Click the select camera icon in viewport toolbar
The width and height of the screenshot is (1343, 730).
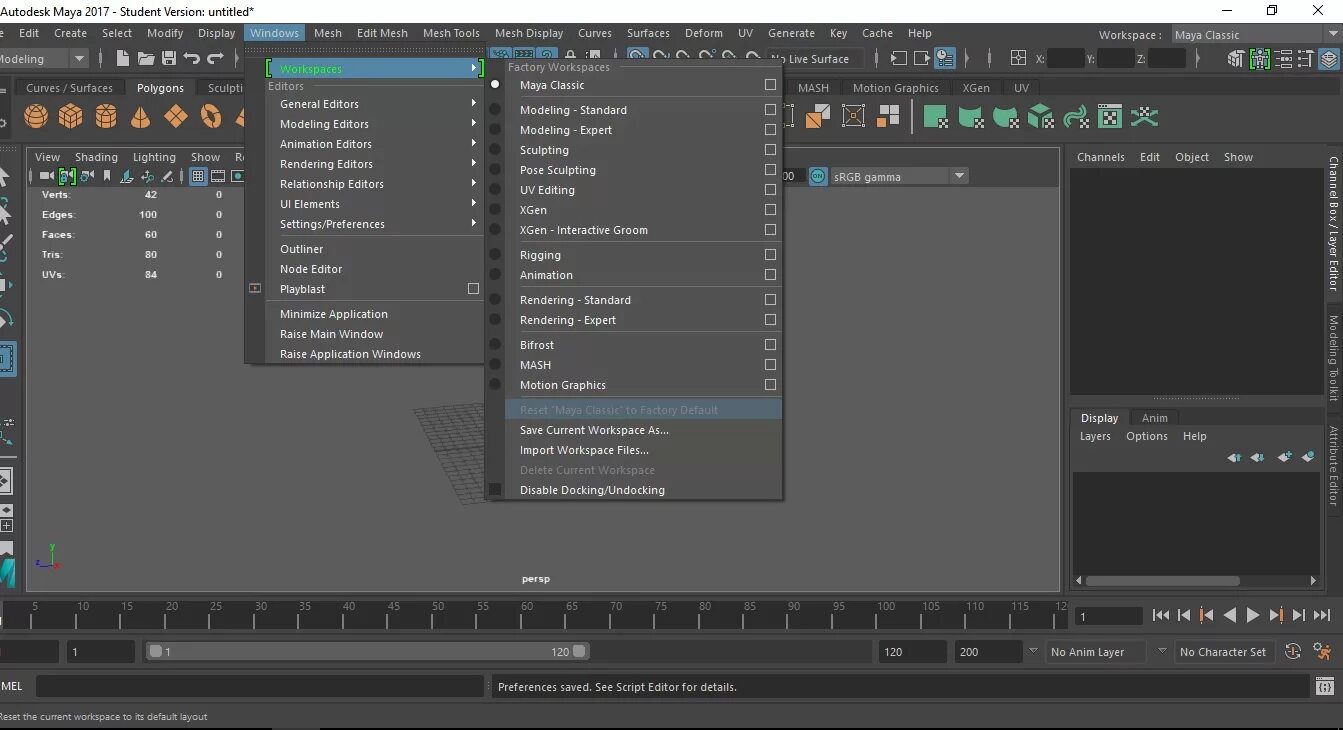click(47, 176)
